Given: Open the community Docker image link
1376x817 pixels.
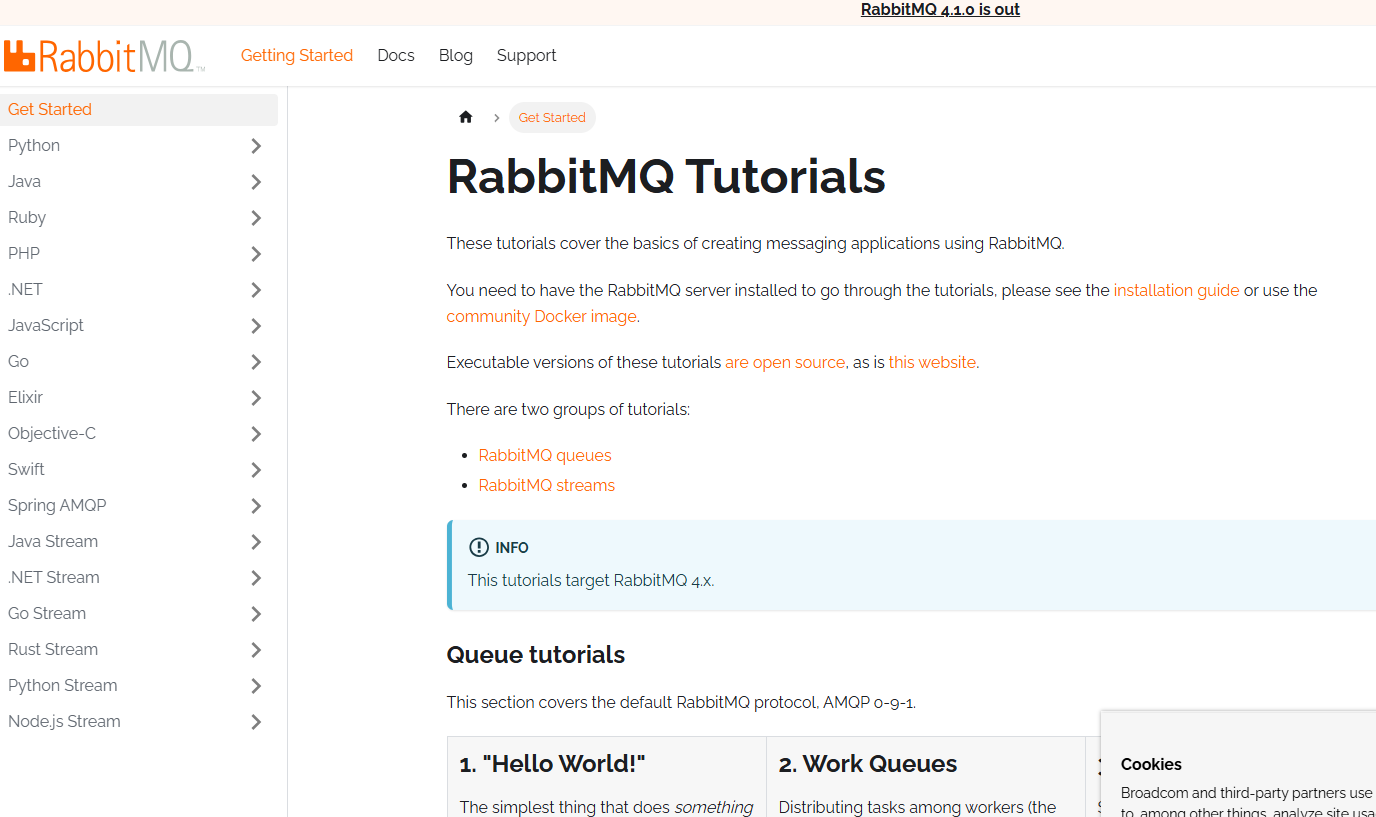Looking at the screenshot, I should click(x=542, y=316).
